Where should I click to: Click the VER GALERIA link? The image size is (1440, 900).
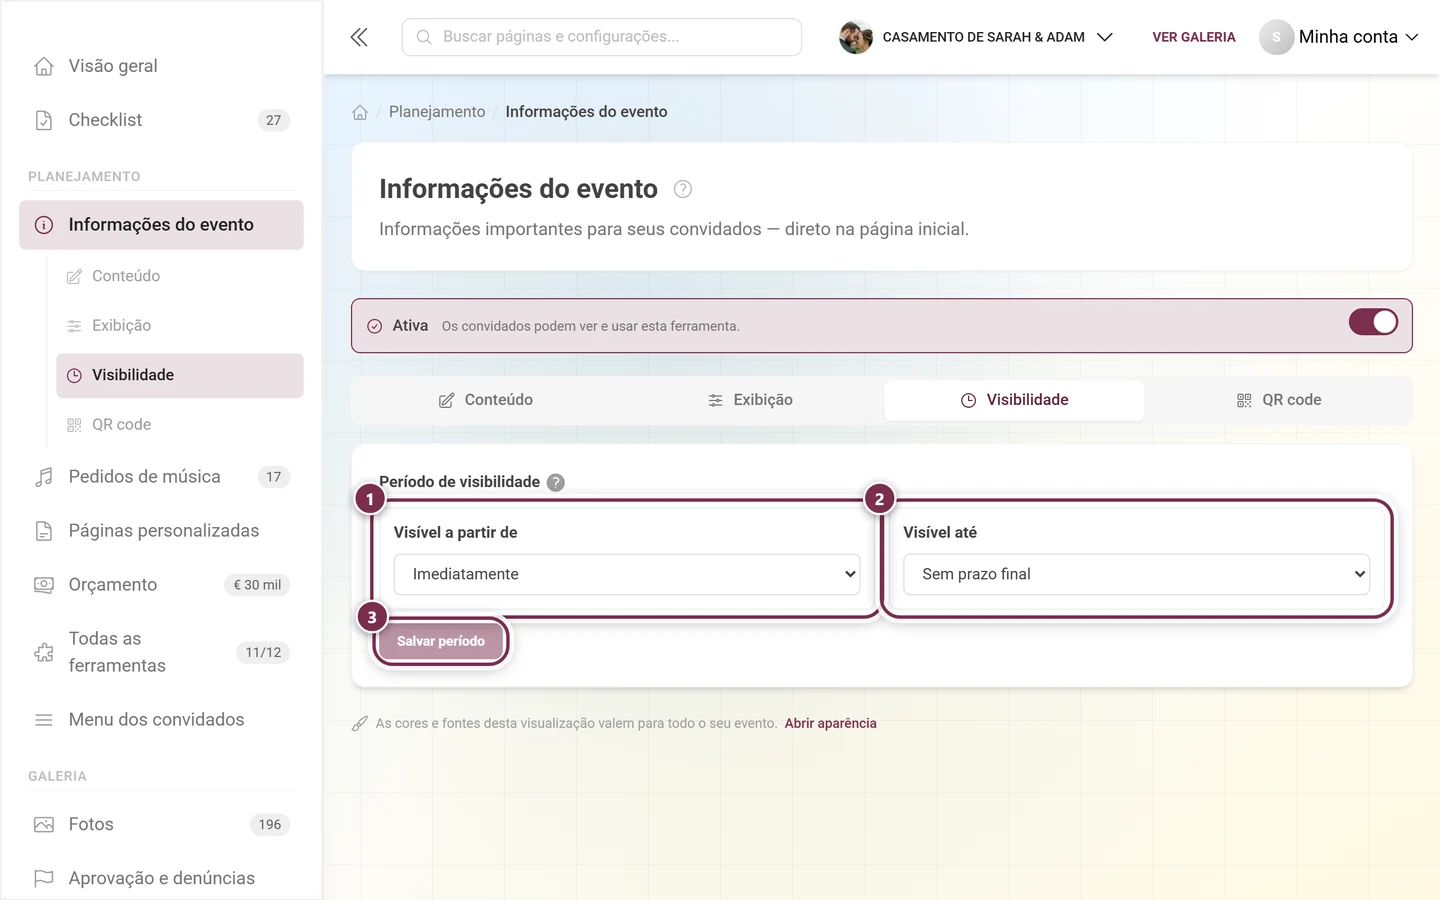[1194, 37]
